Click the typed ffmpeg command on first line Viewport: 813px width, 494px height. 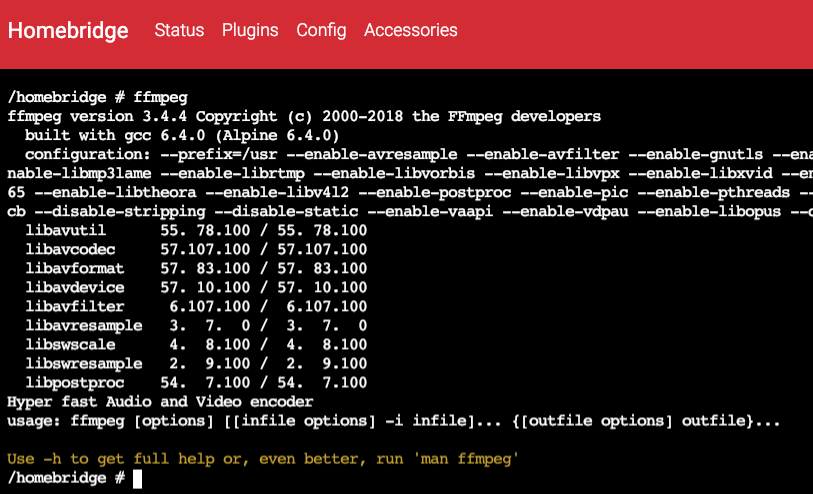coord(160,97)
